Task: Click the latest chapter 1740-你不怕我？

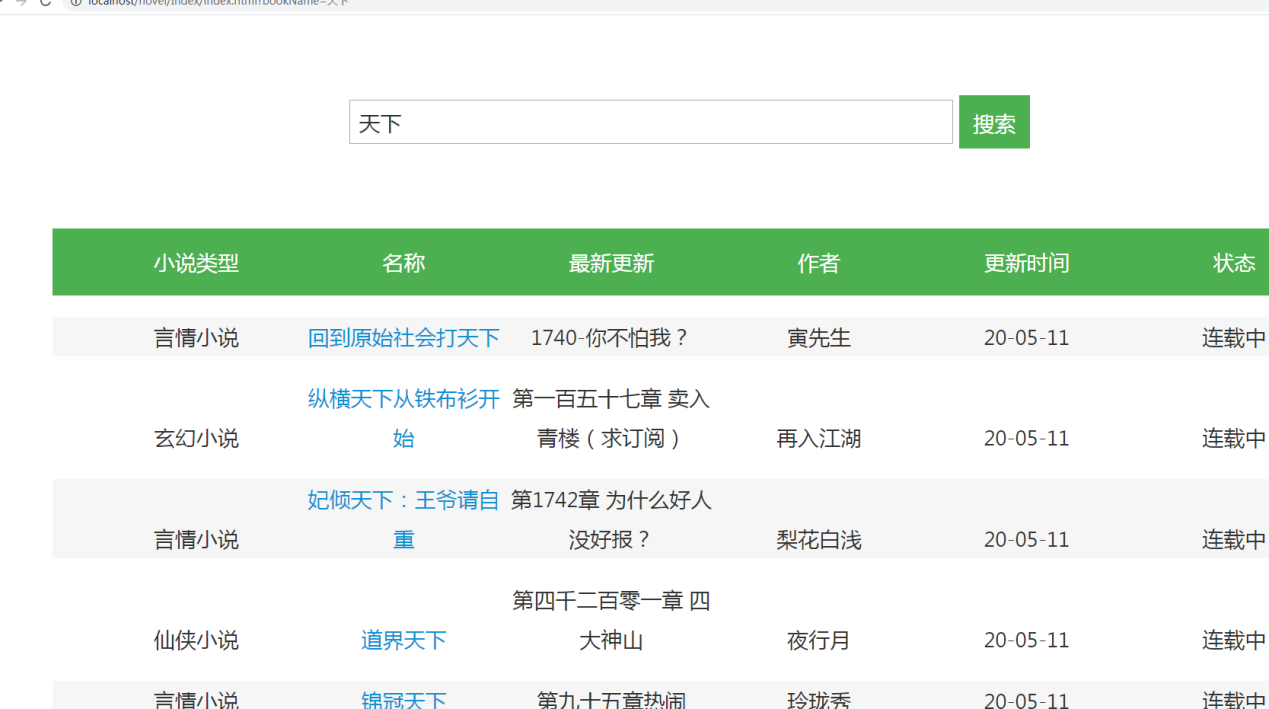Action: 611,338
